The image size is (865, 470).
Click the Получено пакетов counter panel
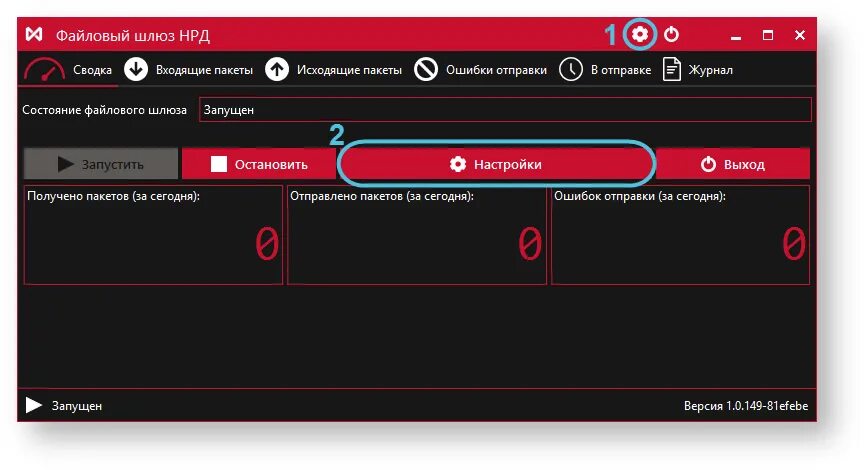(x=153, y=235)
